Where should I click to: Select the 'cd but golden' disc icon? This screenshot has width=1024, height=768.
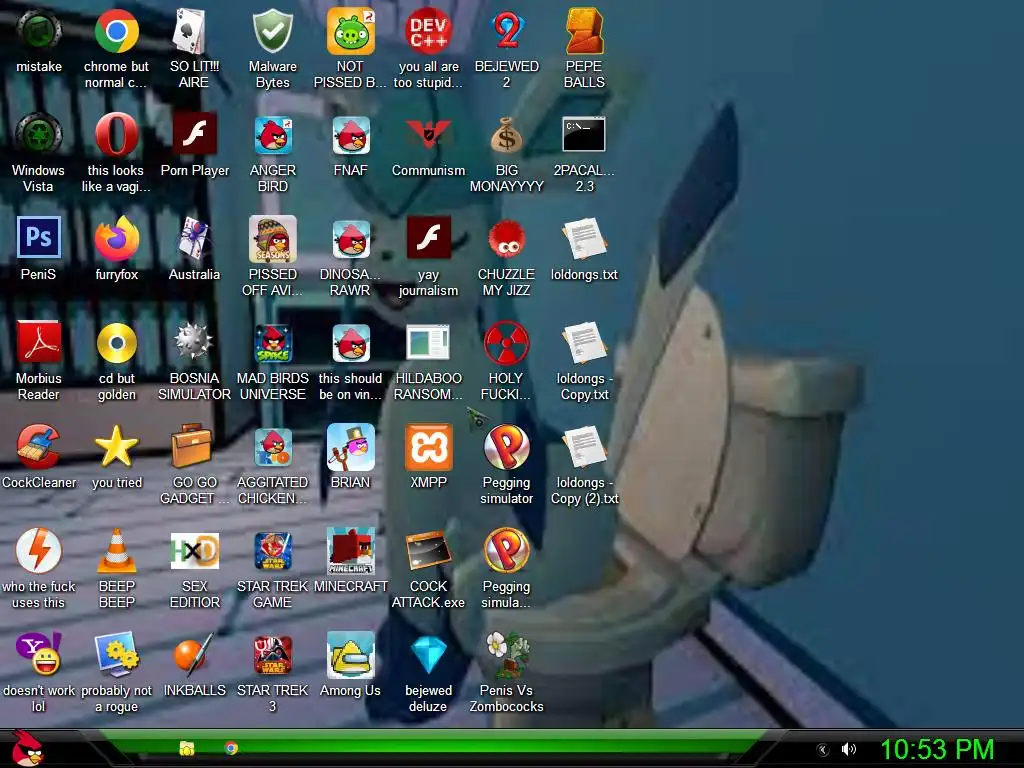pyautogui.click(x=116, y=342)
